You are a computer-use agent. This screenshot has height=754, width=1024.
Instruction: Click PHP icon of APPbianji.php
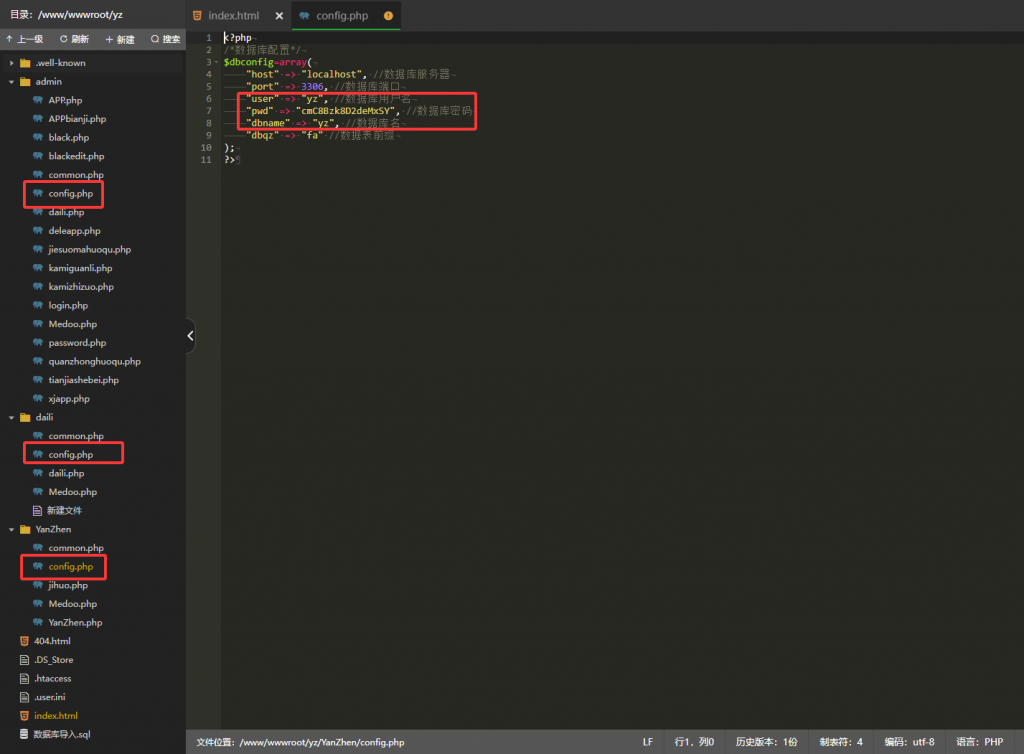click(x=38, y=119)
